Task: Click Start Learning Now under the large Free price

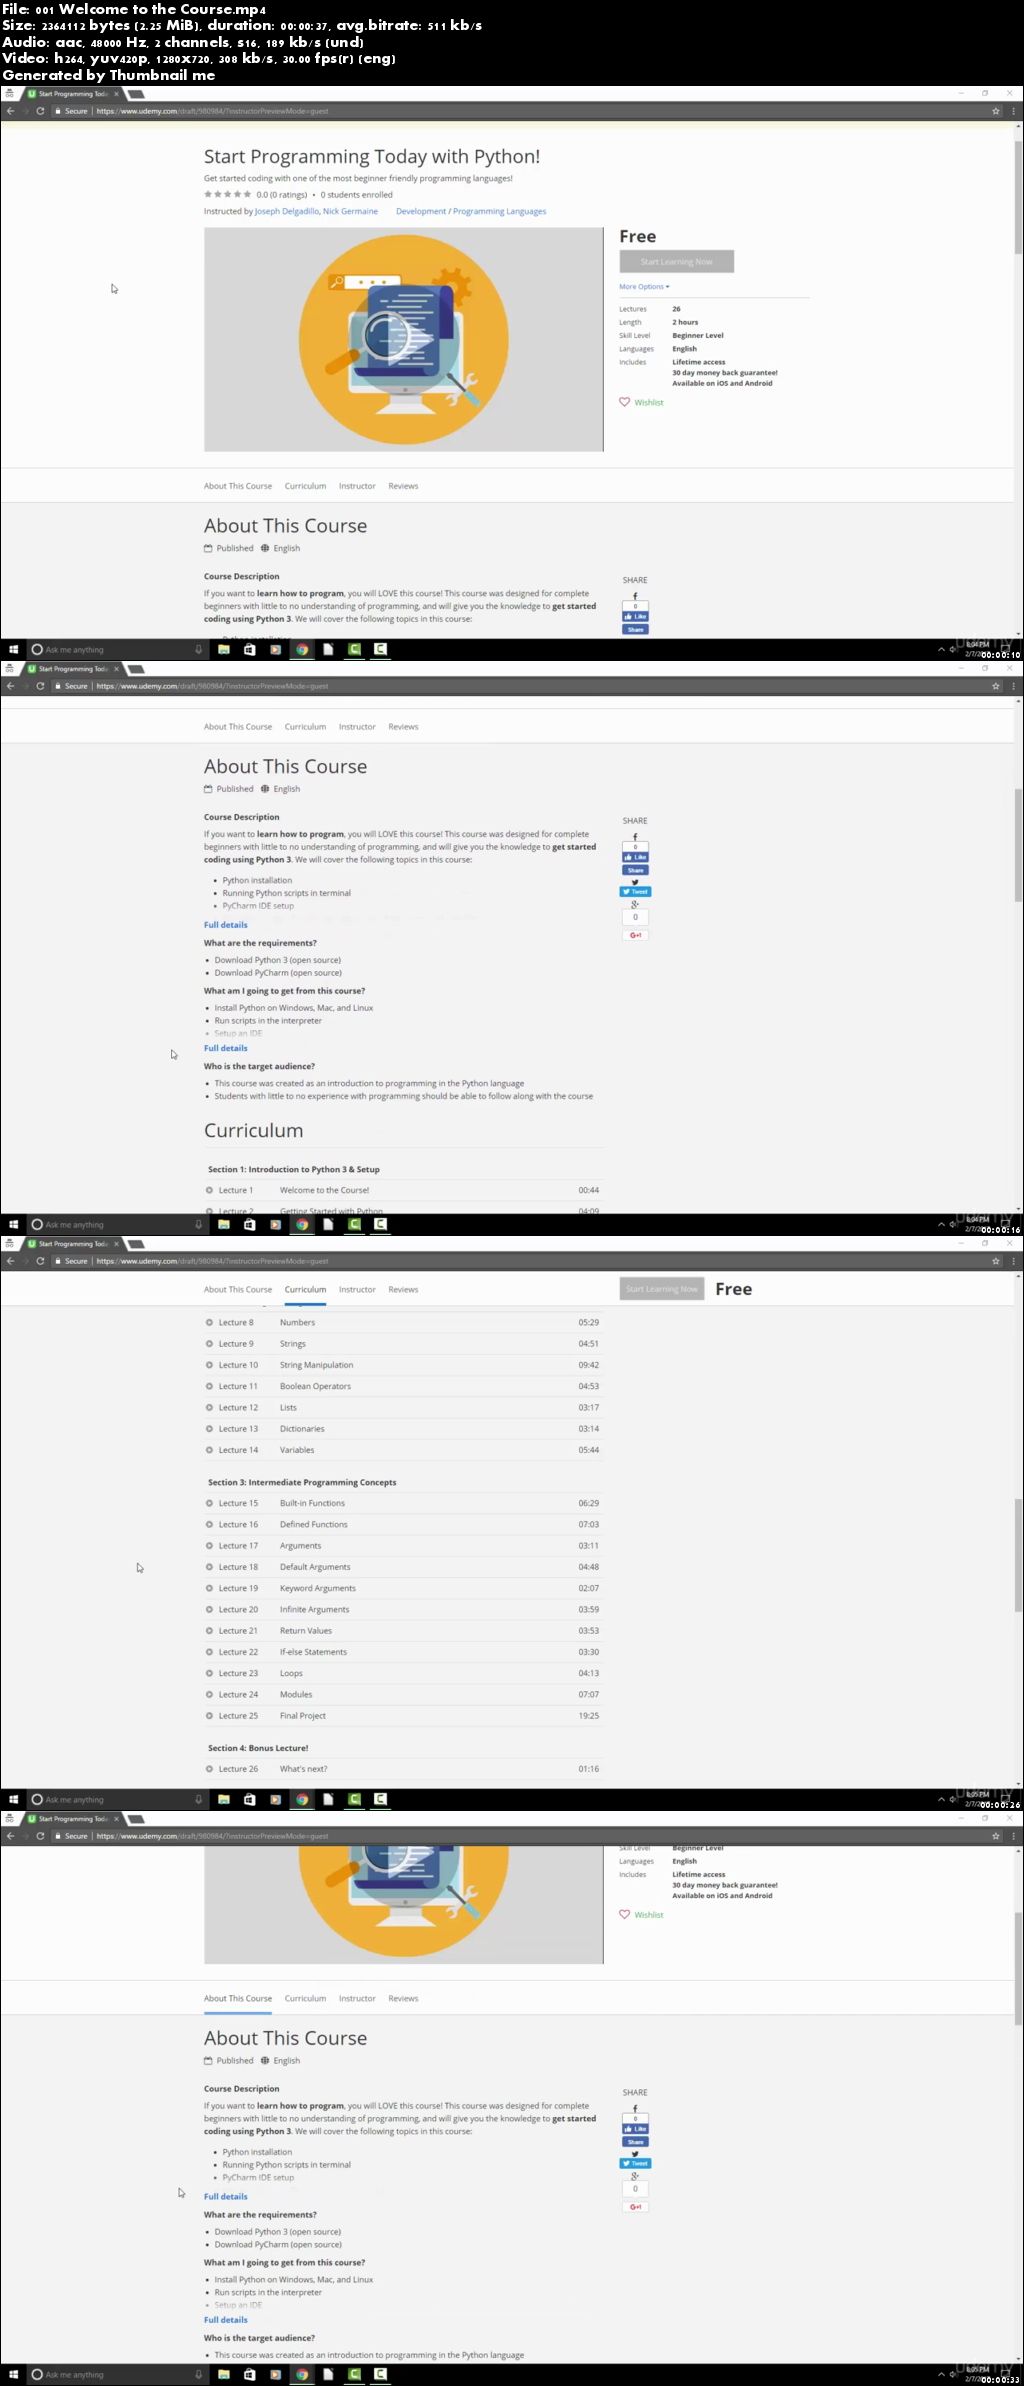Action: coord(676,261)
